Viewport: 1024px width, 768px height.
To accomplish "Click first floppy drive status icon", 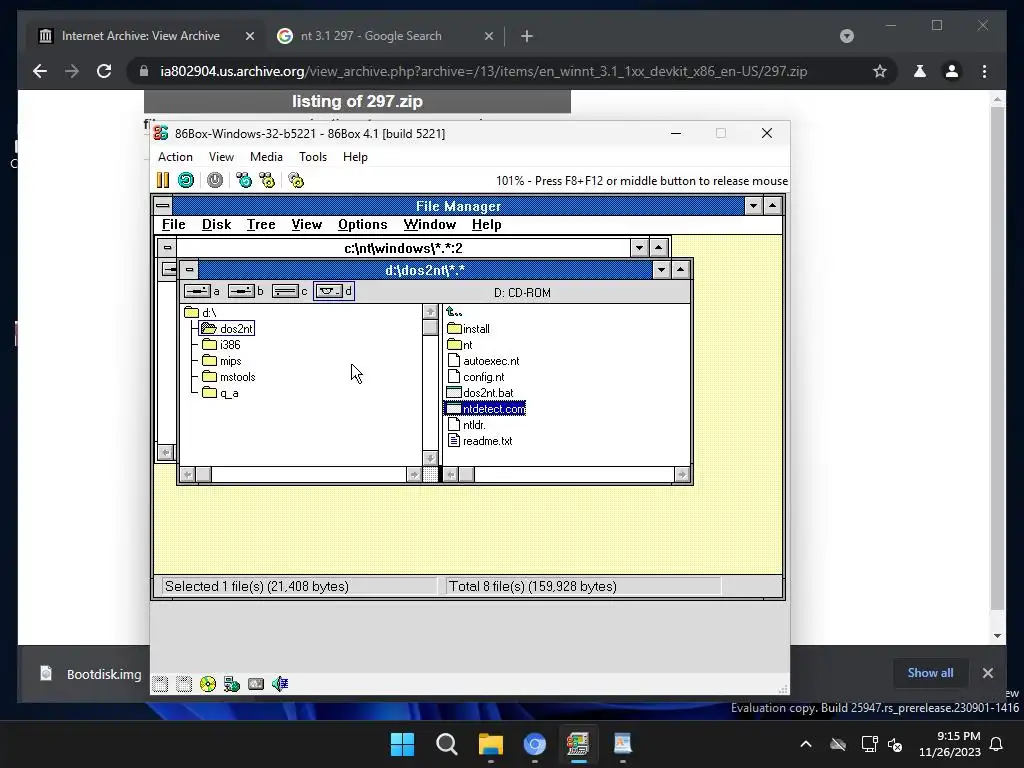I will coord(160,684).
